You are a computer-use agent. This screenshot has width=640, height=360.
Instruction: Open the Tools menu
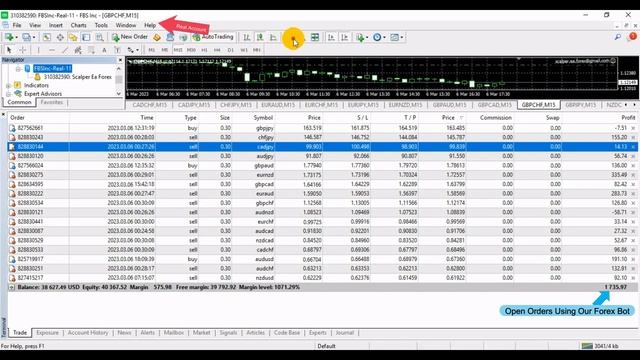click(x=101, y=25)
